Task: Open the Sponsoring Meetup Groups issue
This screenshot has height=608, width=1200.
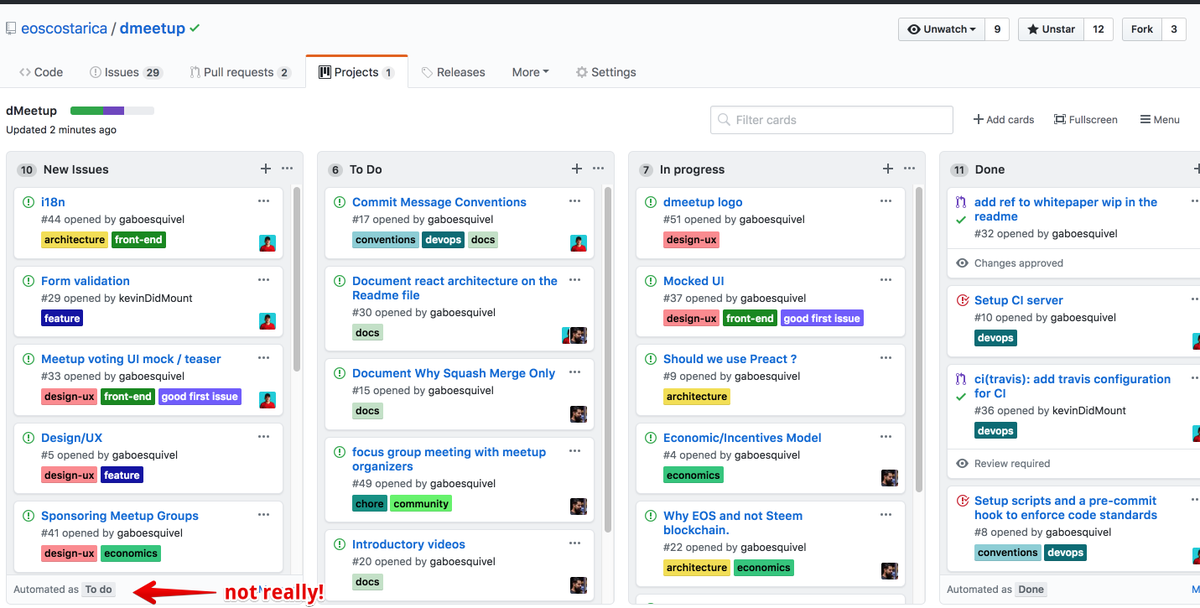Action: click(x=120, y=516)
